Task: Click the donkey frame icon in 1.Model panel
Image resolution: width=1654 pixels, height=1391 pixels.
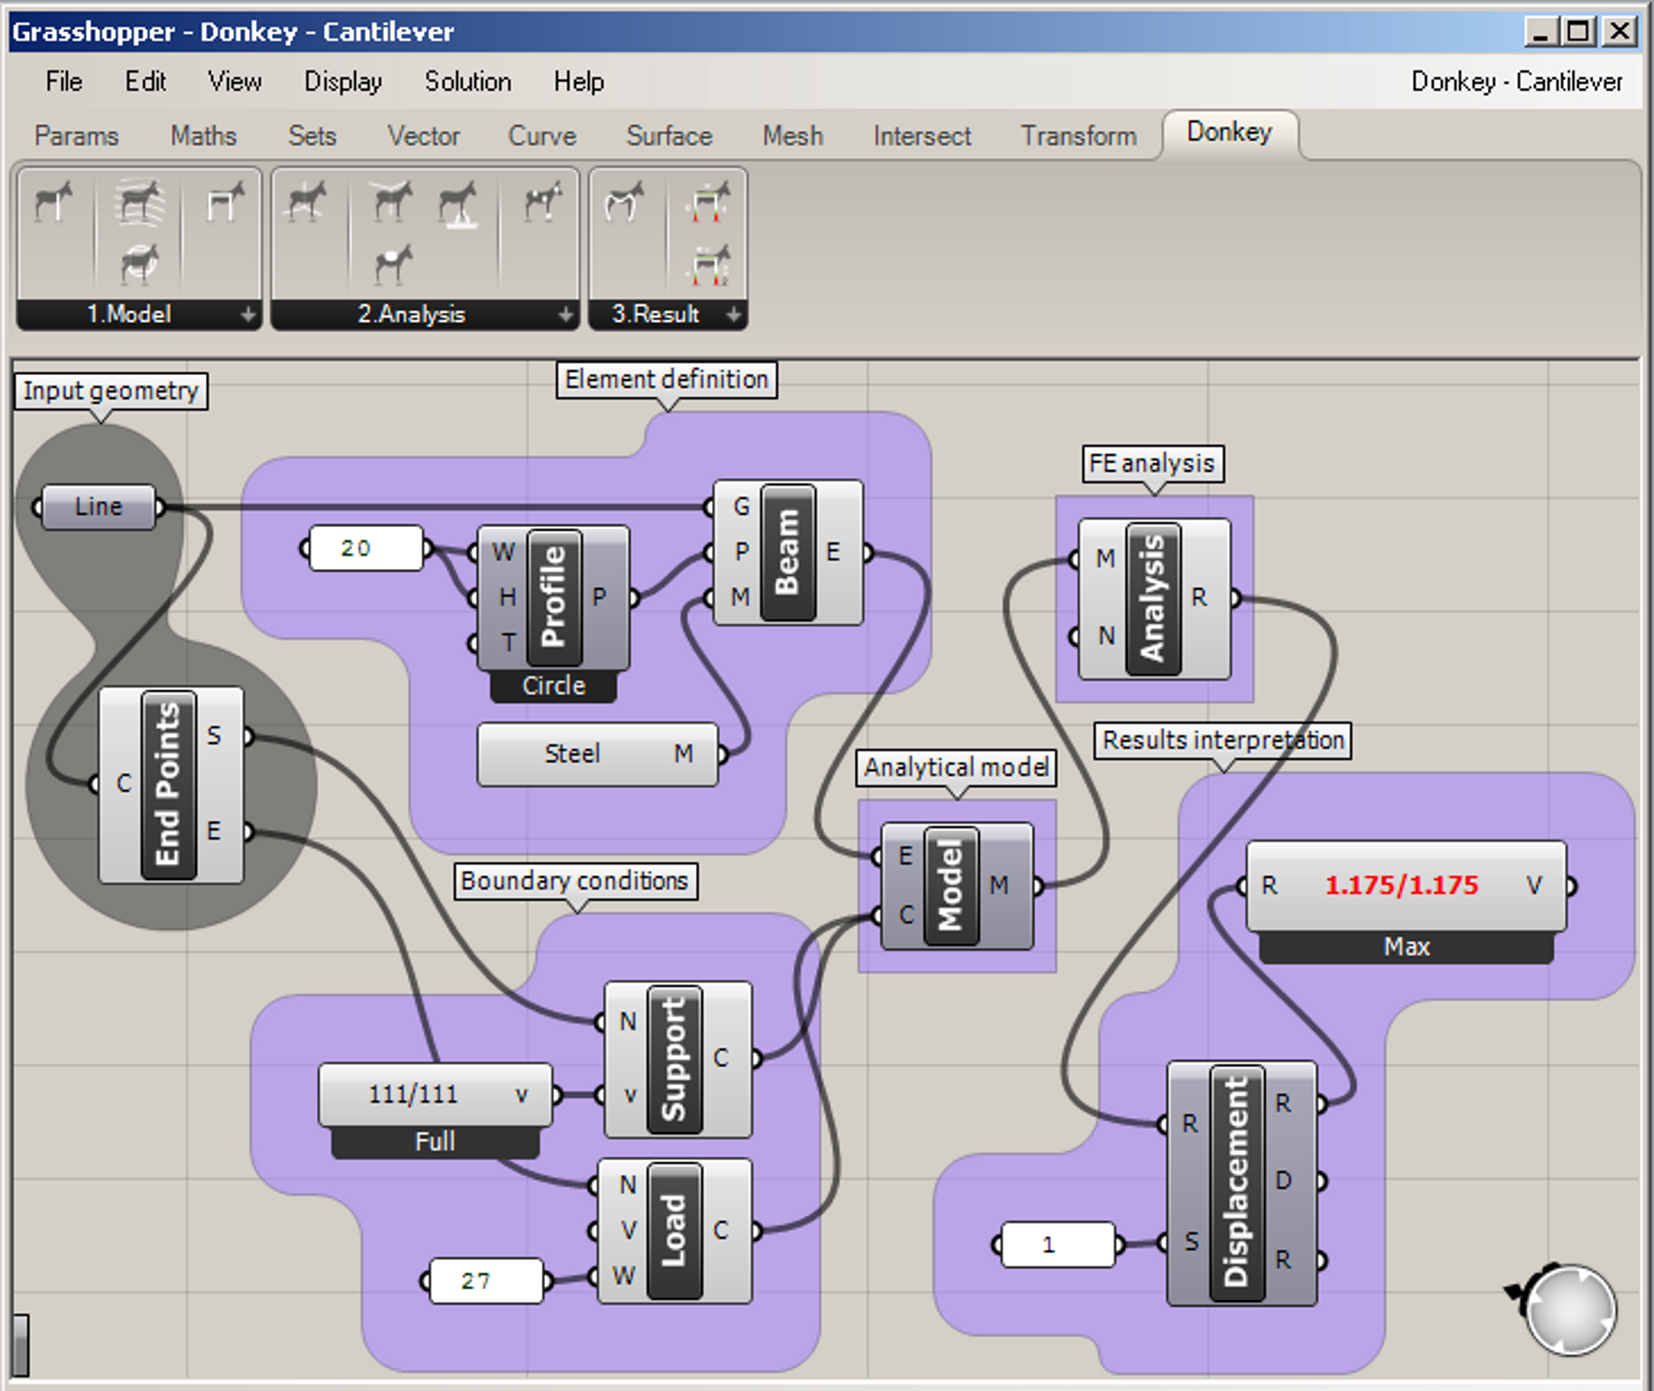Action: click(224, 201)
